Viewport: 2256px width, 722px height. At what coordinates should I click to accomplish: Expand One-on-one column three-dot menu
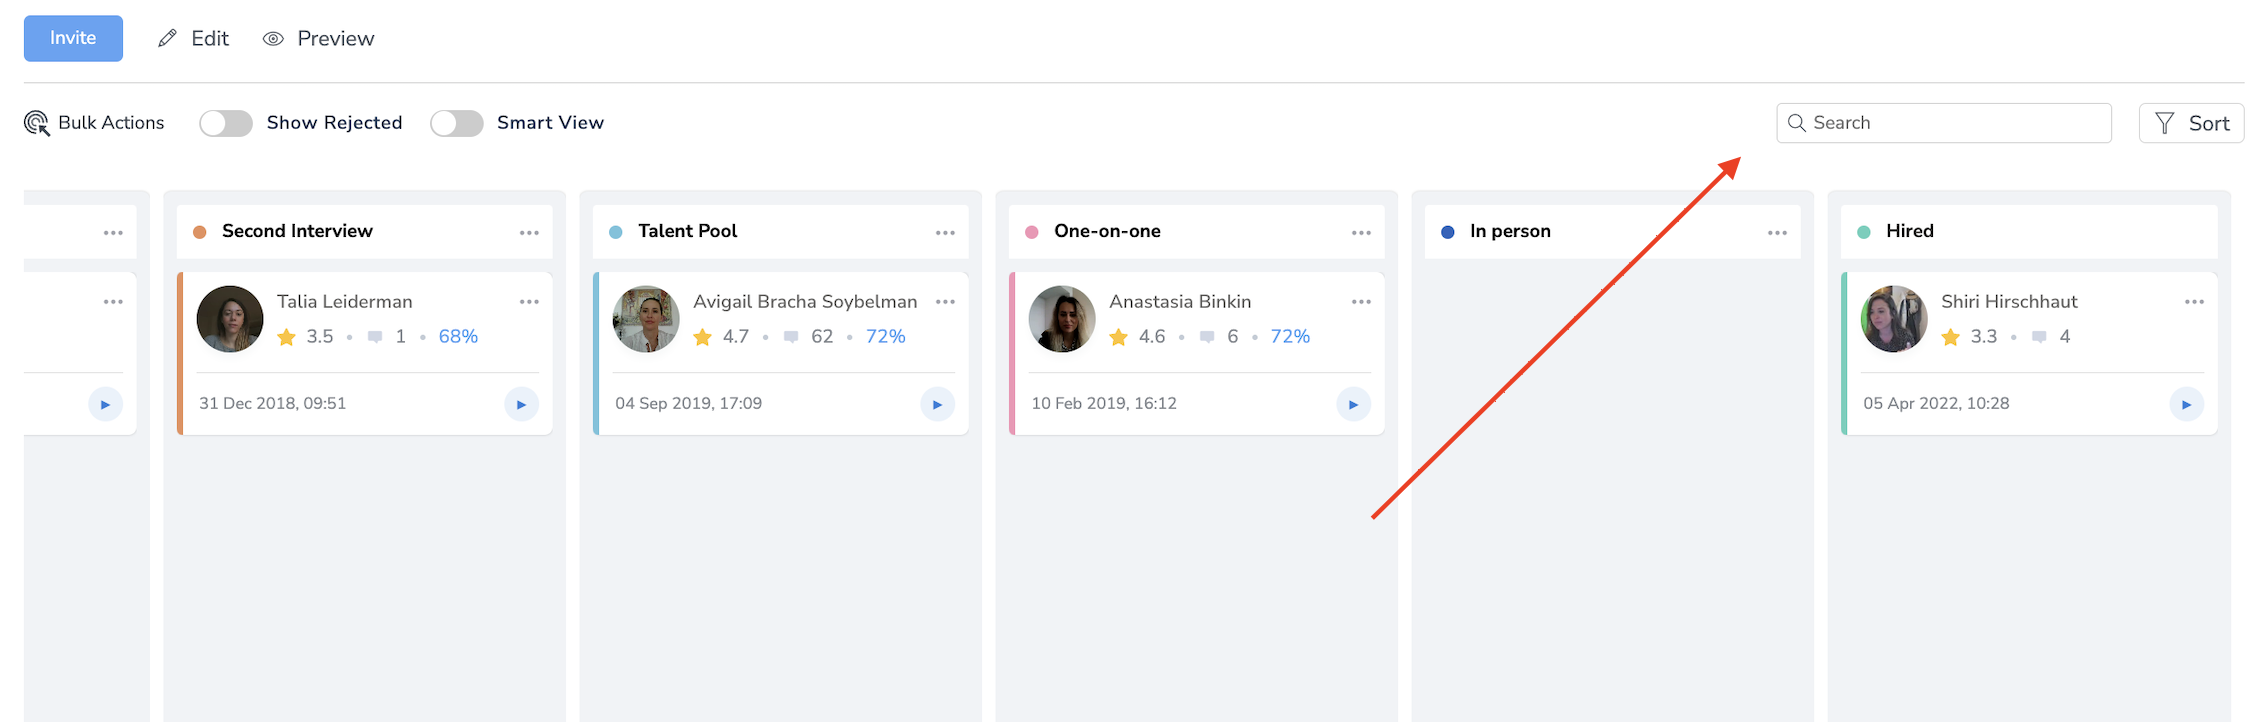[1361, 232]
